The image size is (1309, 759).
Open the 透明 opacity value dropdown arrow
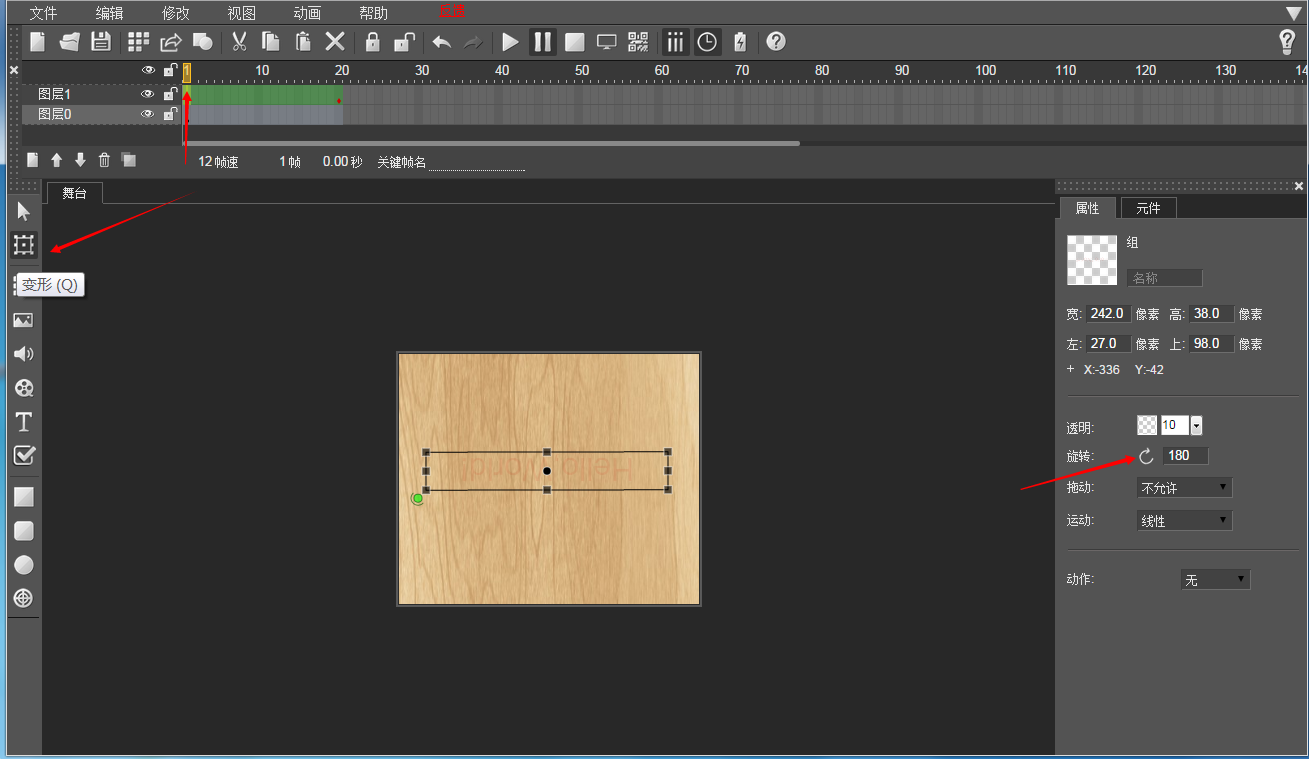(x=1196, y=426)
